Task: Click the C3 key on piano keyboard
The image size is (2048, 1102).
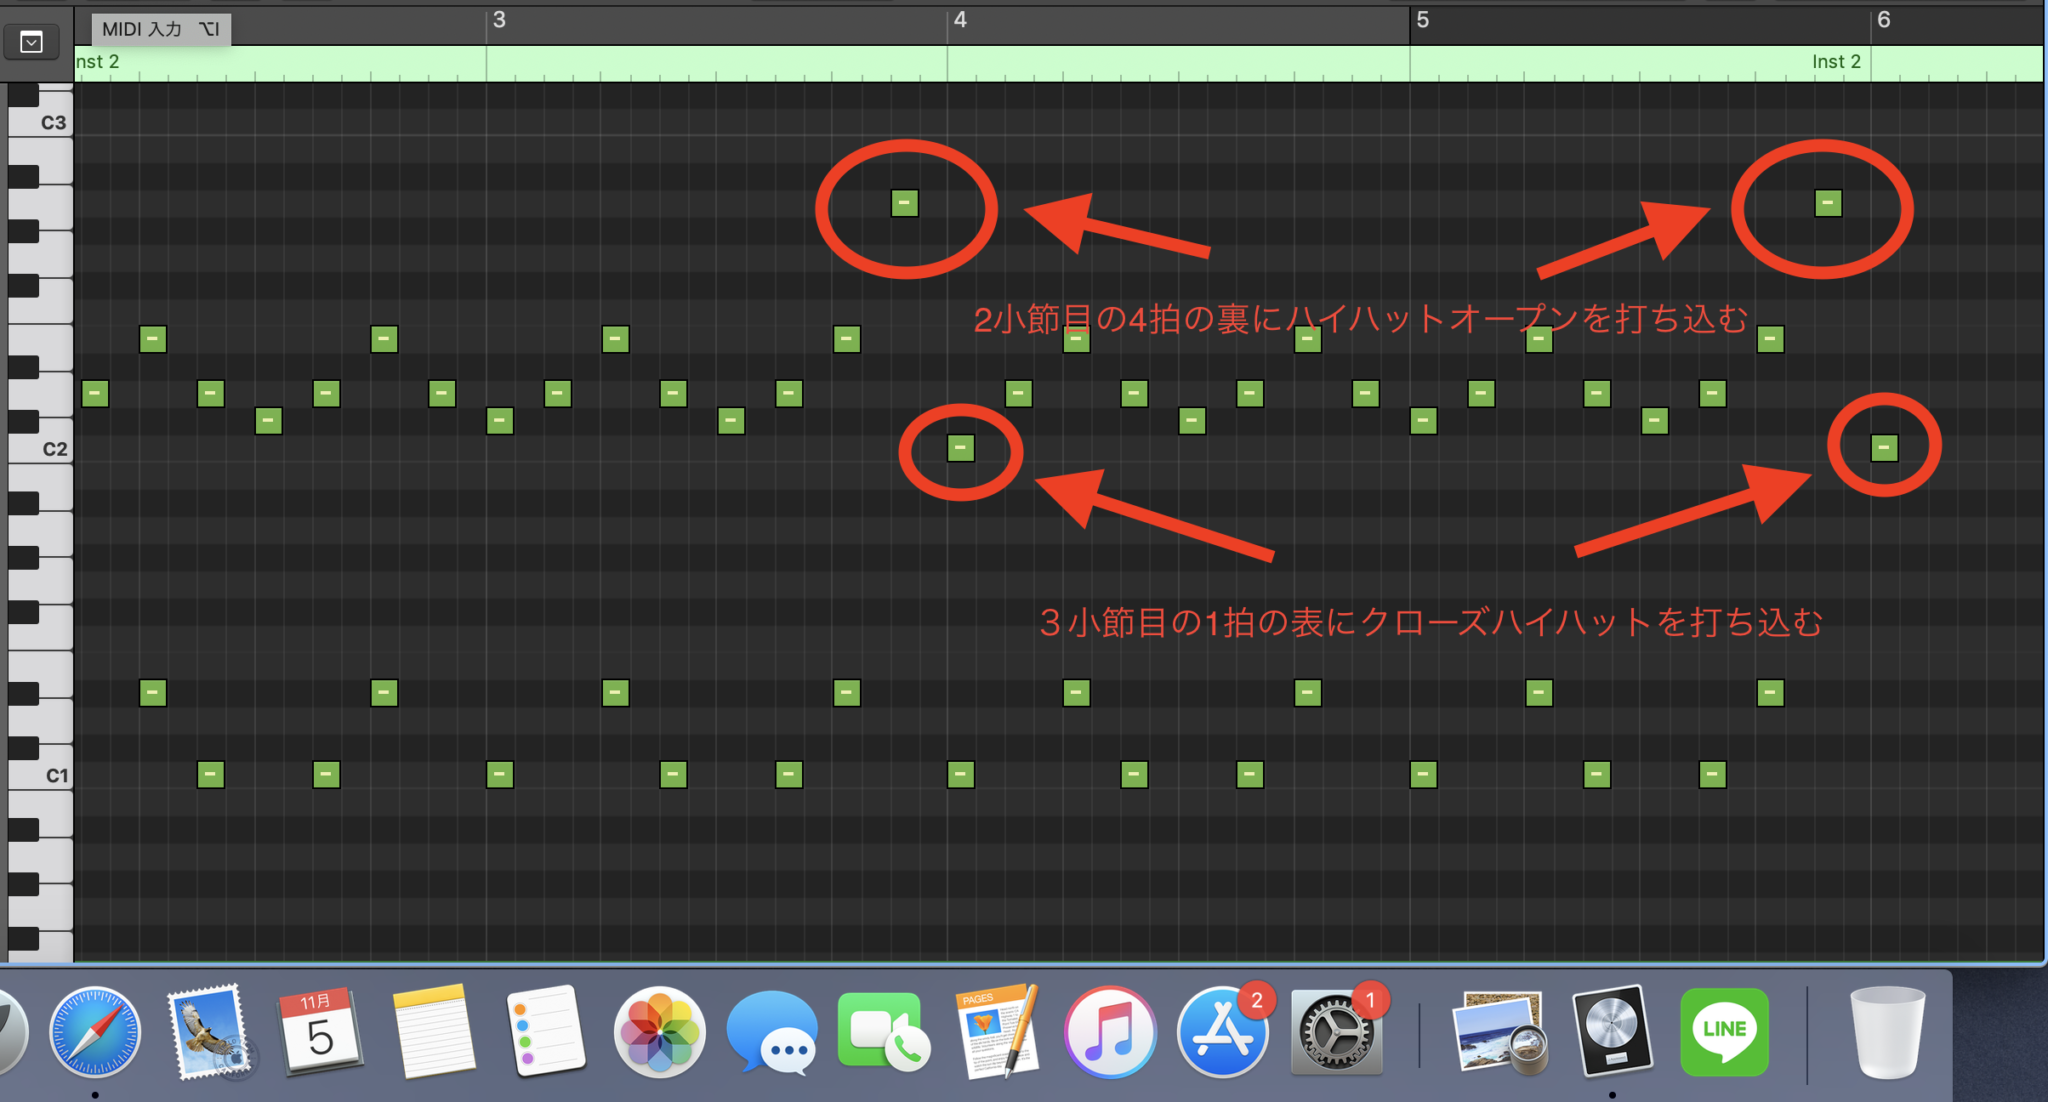Action: pos(40,122)
